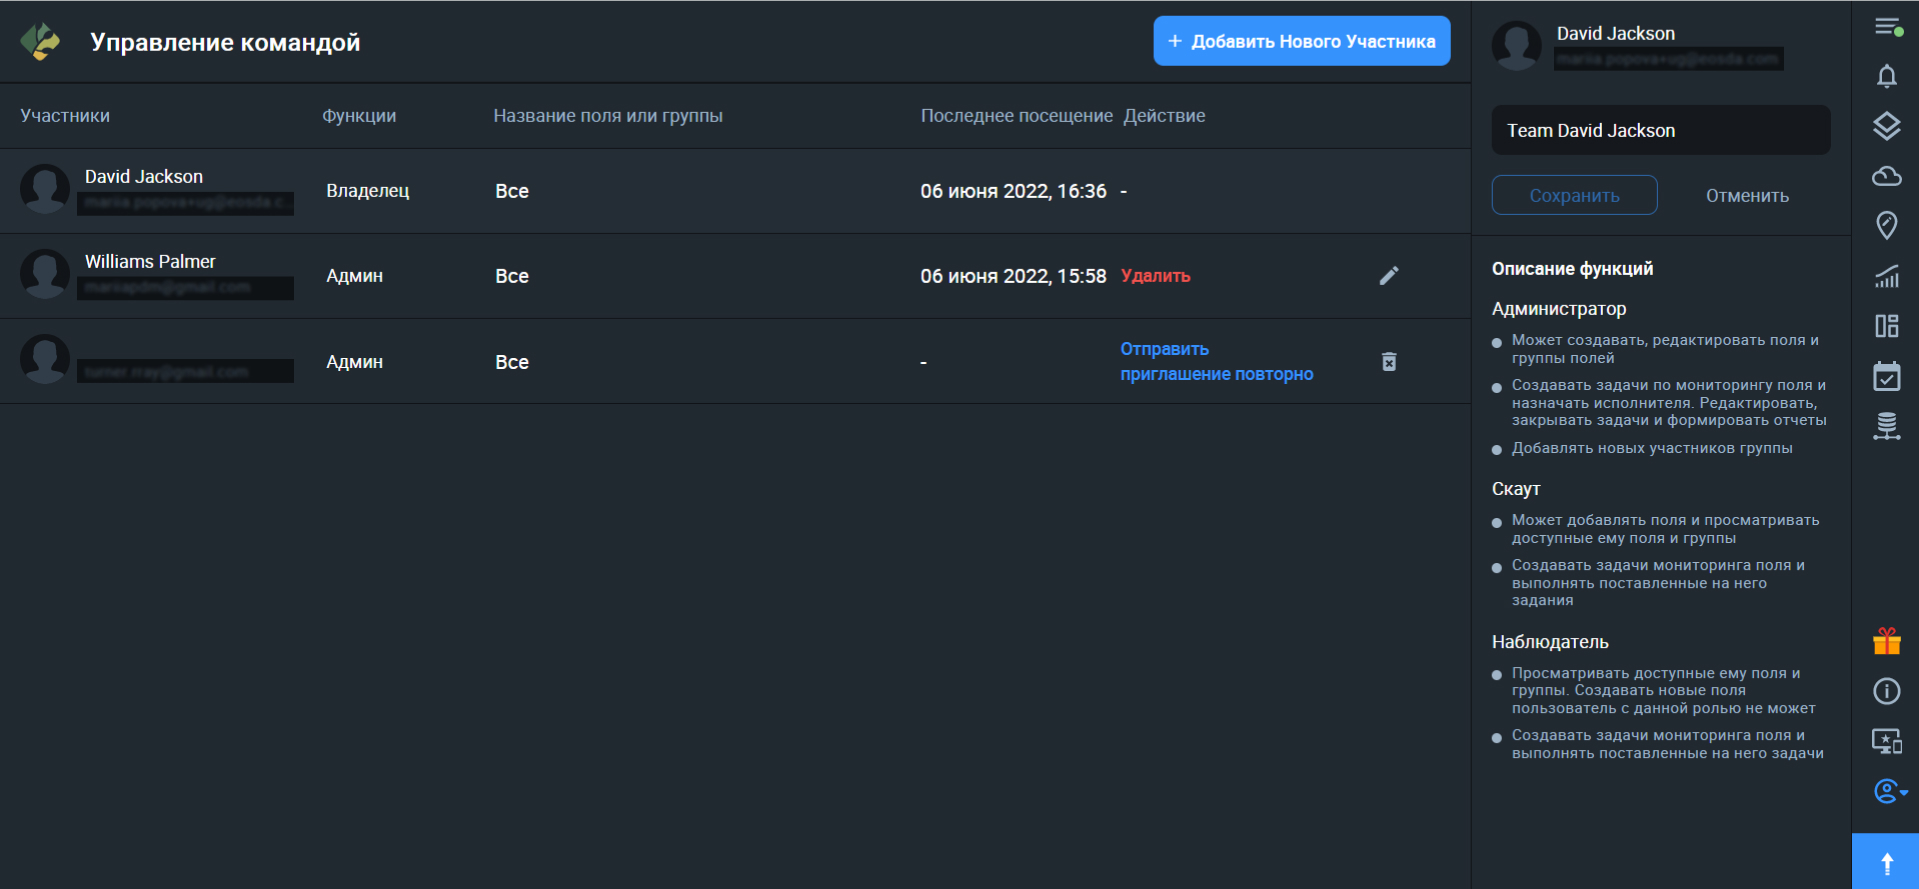
Task: Click the Team David Jackson name field
Action: point(1660,130)
